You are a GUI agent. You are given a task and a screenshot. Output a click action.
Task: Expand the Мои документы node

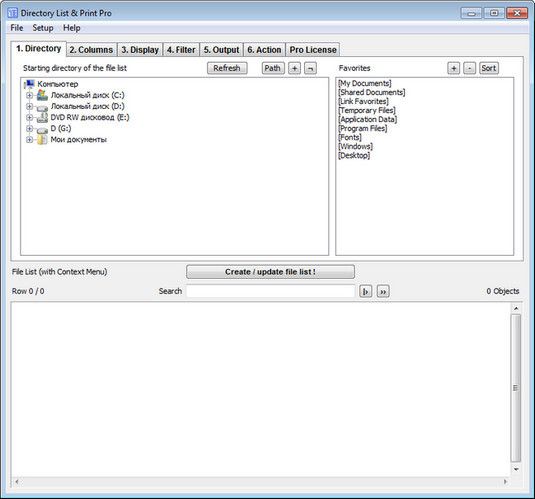tap(30, 140)
